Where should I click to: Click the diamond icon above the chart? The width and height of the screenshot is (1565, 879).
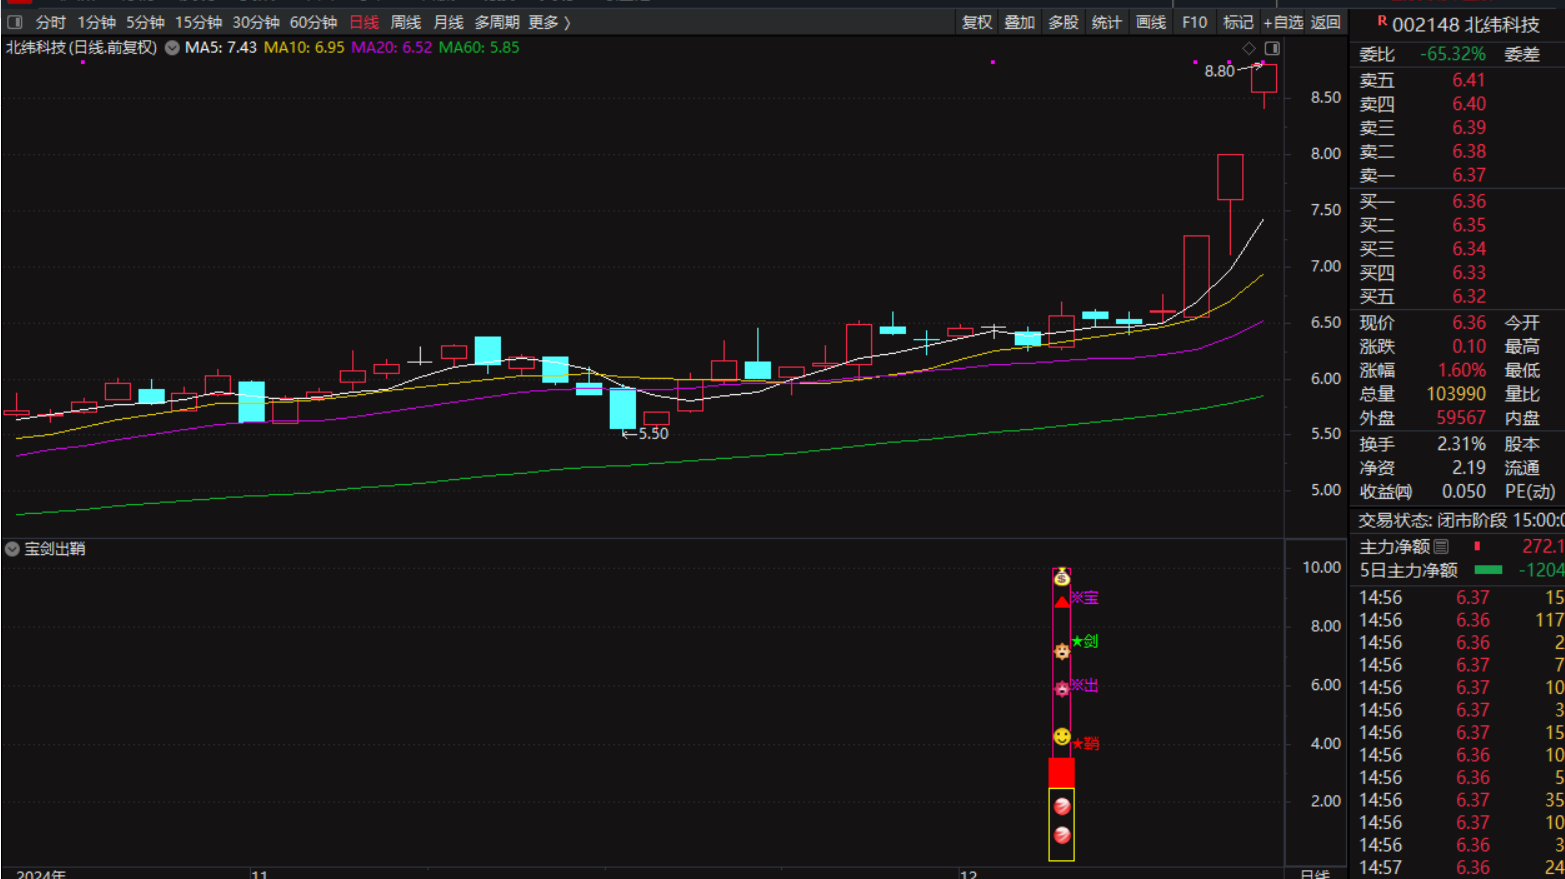[x=1249, y=48]
